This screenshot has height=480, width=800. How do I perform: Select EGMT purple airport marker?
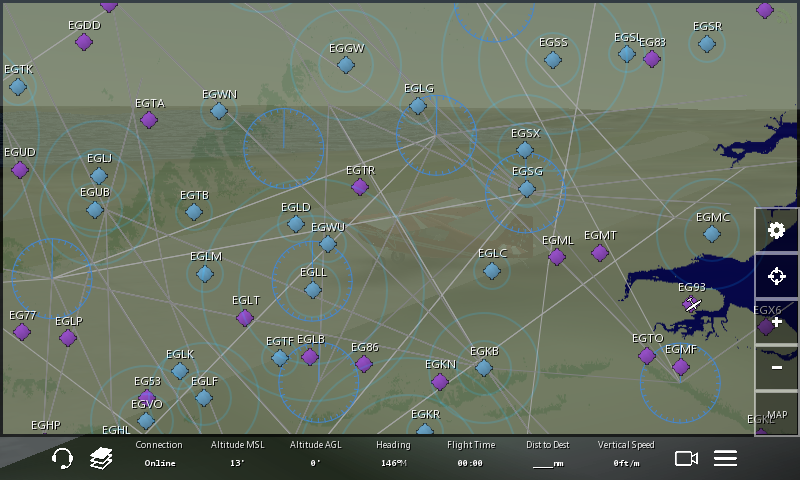[599, 252]
